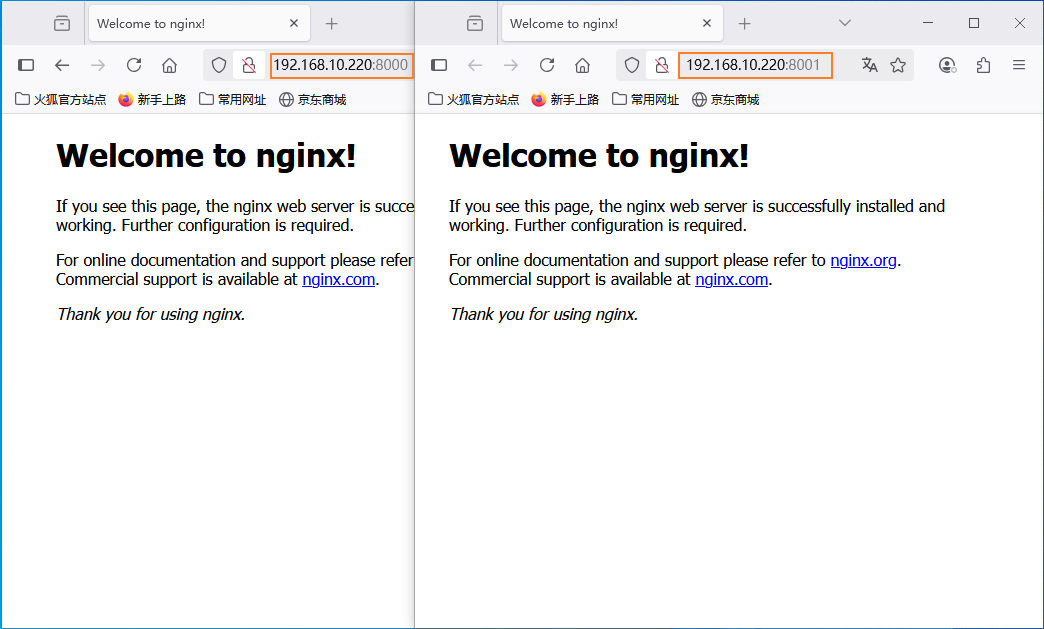Open 京东商城 bookmark in right window
Image resolution: width=1044 pixels, height=629 pixels.
tap(726, 100)
